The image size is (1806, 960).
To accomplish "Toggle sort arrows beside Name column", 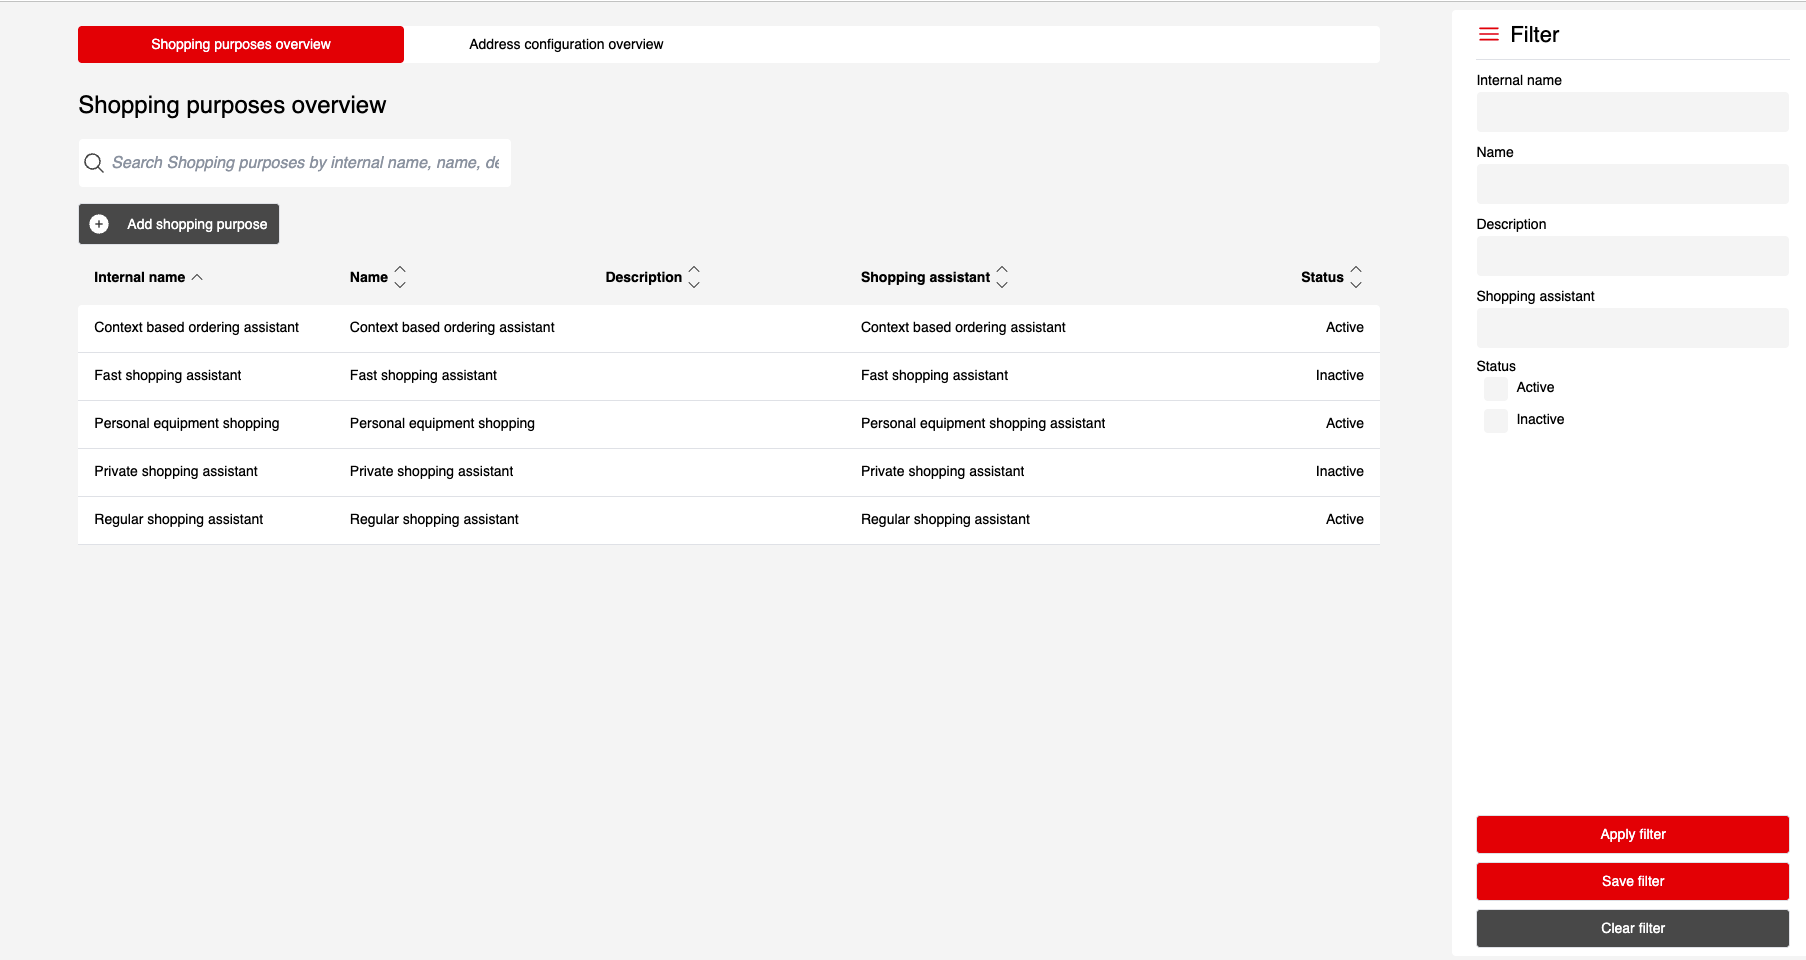I will coord(400,277).
